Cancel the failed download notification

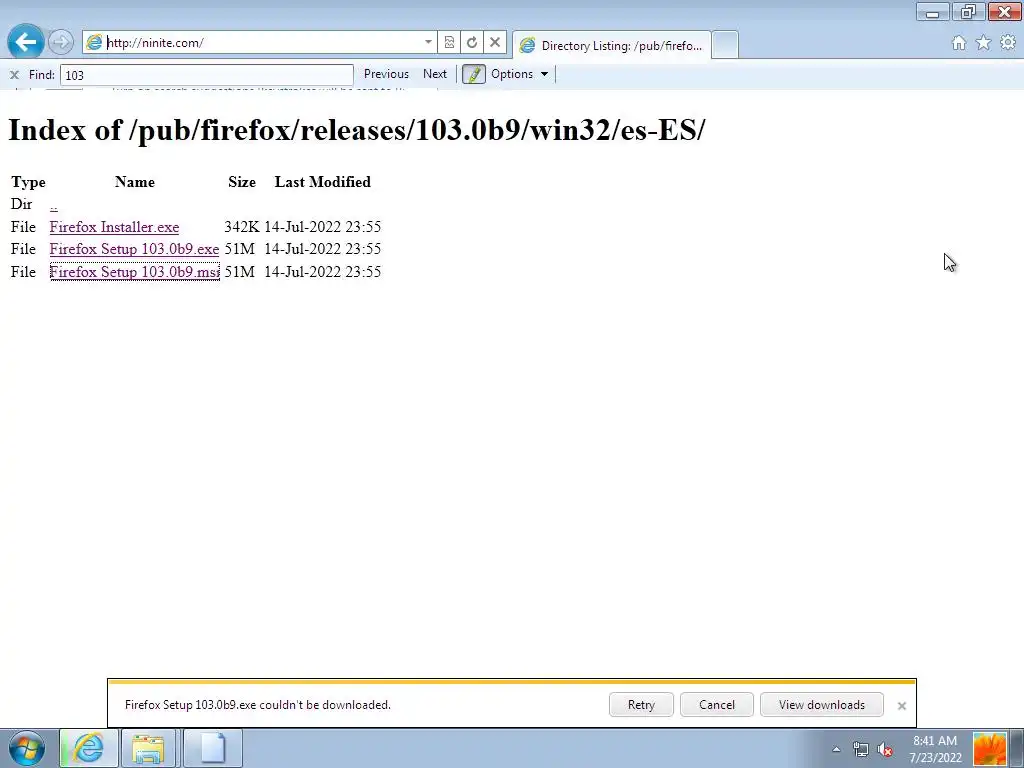click(x=716, y=705)
